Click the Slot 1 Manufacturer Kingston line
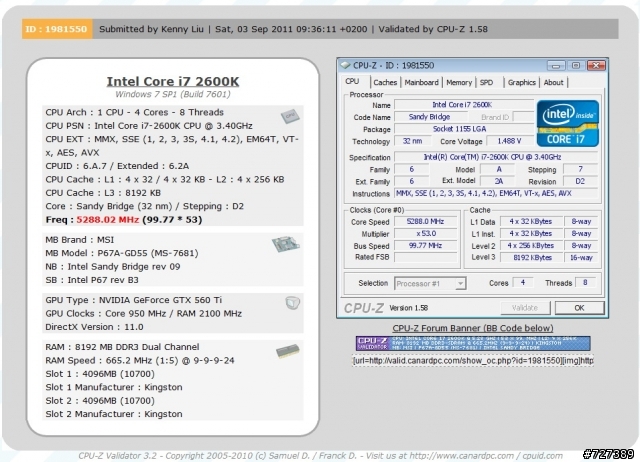 pyautogui.click(x=114, y=387)
